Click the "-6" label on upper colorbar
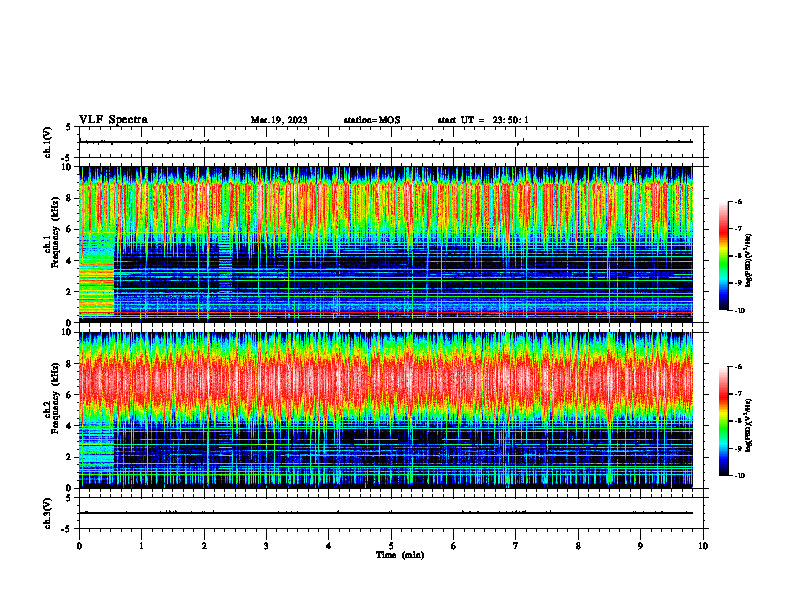 (738, 202)
